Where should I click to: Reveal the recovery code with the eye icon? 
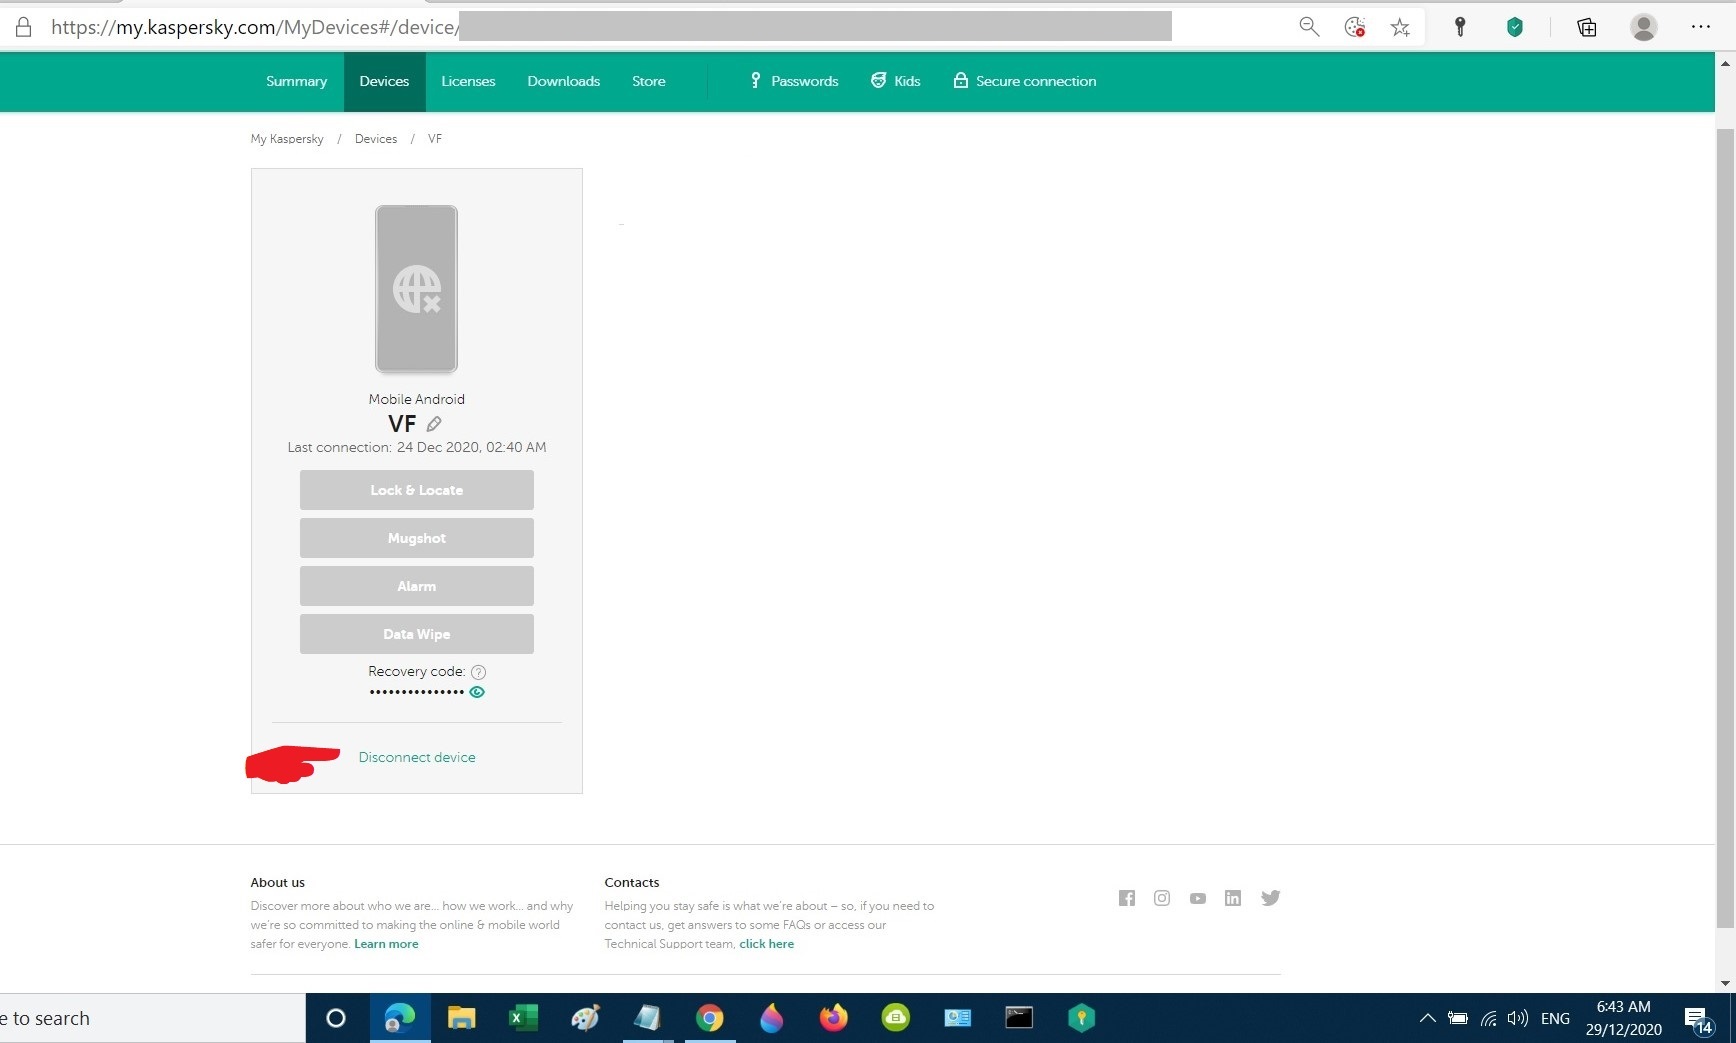point(477,692)
